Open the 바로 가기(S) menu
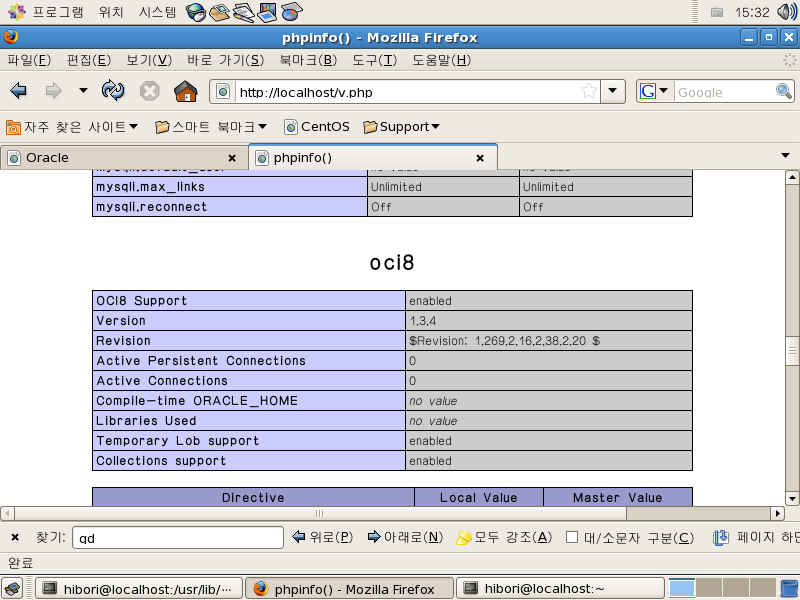This screenshot has width=800, height=600. point(226,60)
